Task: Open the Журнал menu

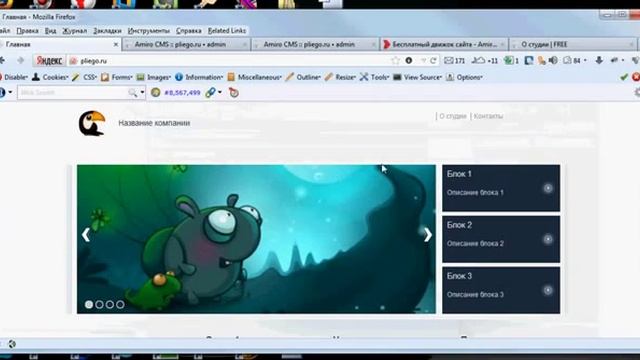Action: (74, 31)
